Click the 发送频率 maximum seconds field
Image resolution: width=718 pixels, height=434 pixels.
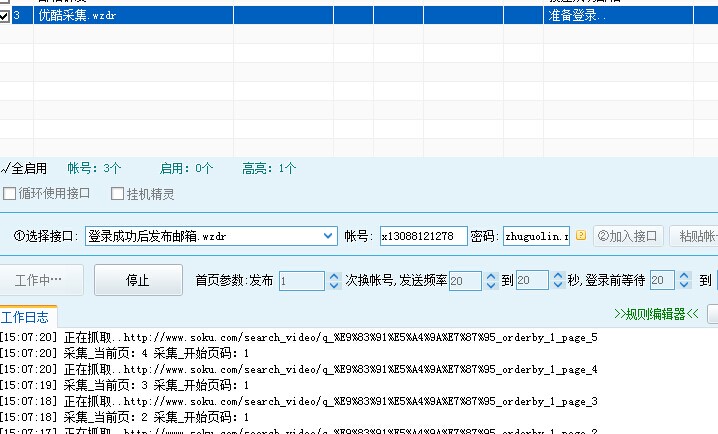coord(532,280)
